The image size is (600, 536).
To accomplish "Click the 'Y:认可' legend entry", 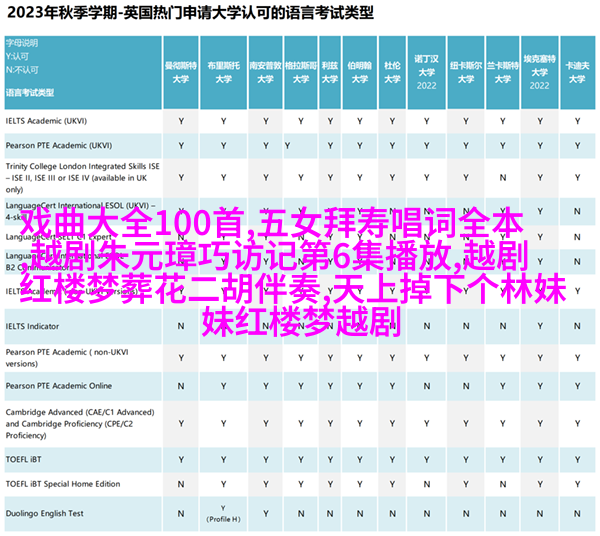I will click(x=17, y=57).
